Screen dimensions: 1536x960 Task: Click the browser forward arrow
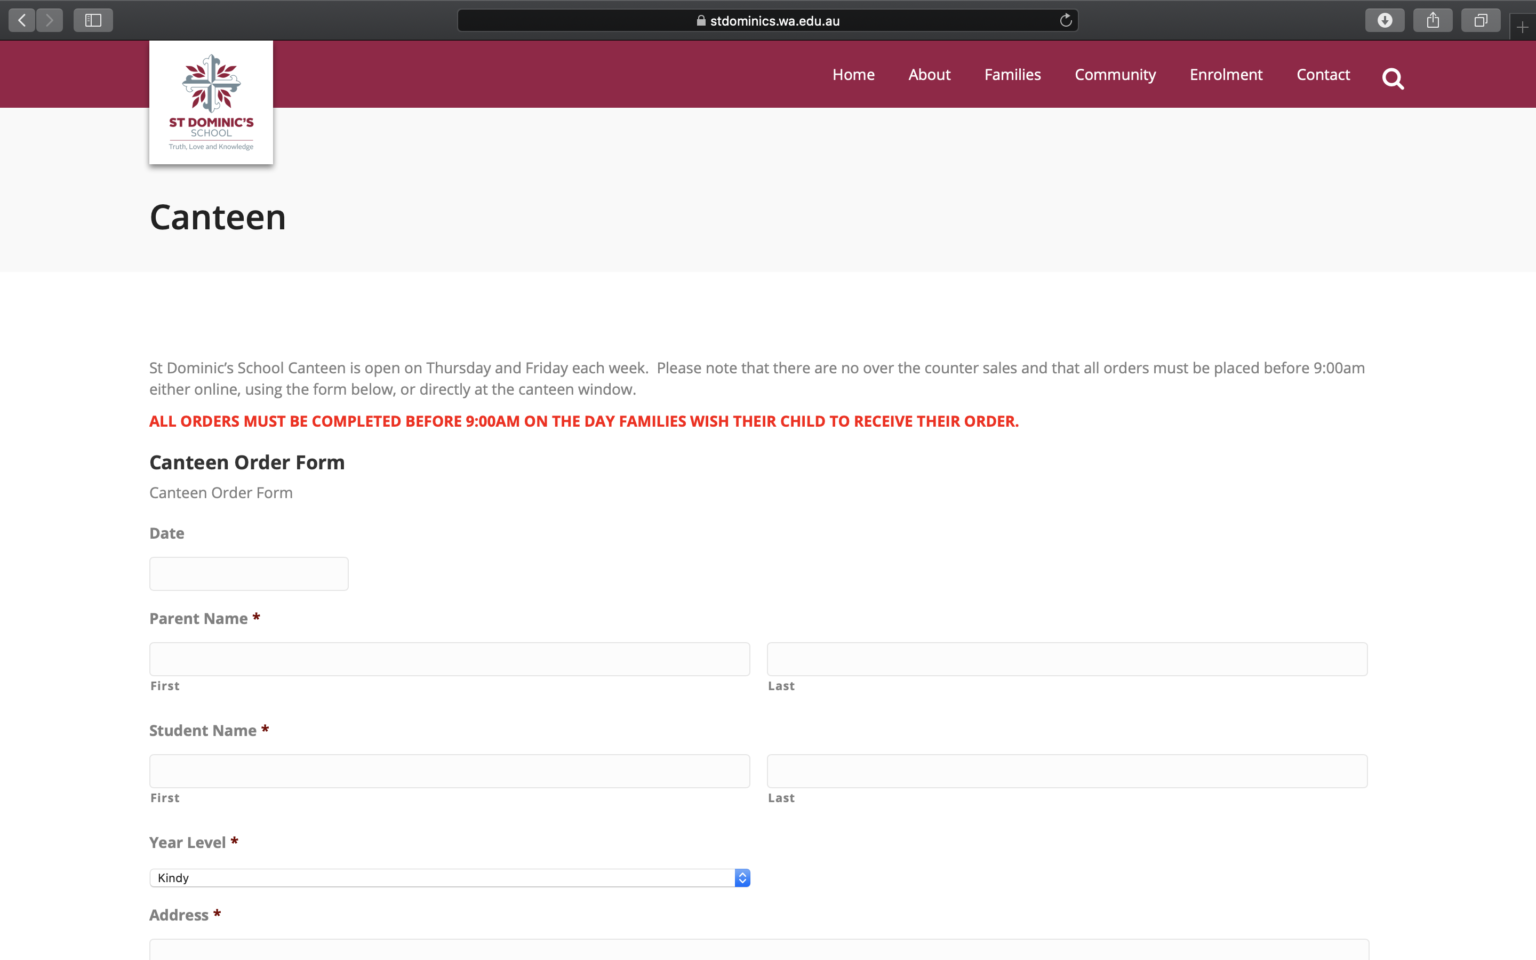coord(49,19)
